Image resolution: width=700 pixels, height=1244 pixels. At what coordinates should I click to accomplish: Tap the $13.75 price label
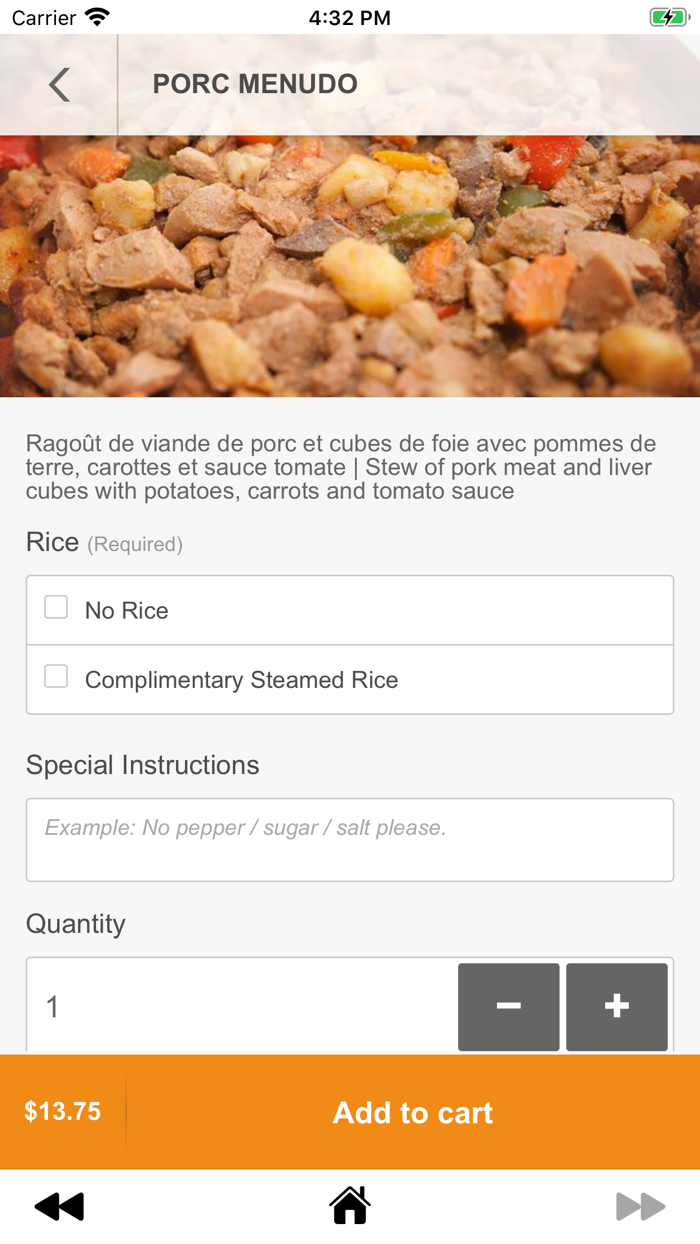[x=62, y=1112]
